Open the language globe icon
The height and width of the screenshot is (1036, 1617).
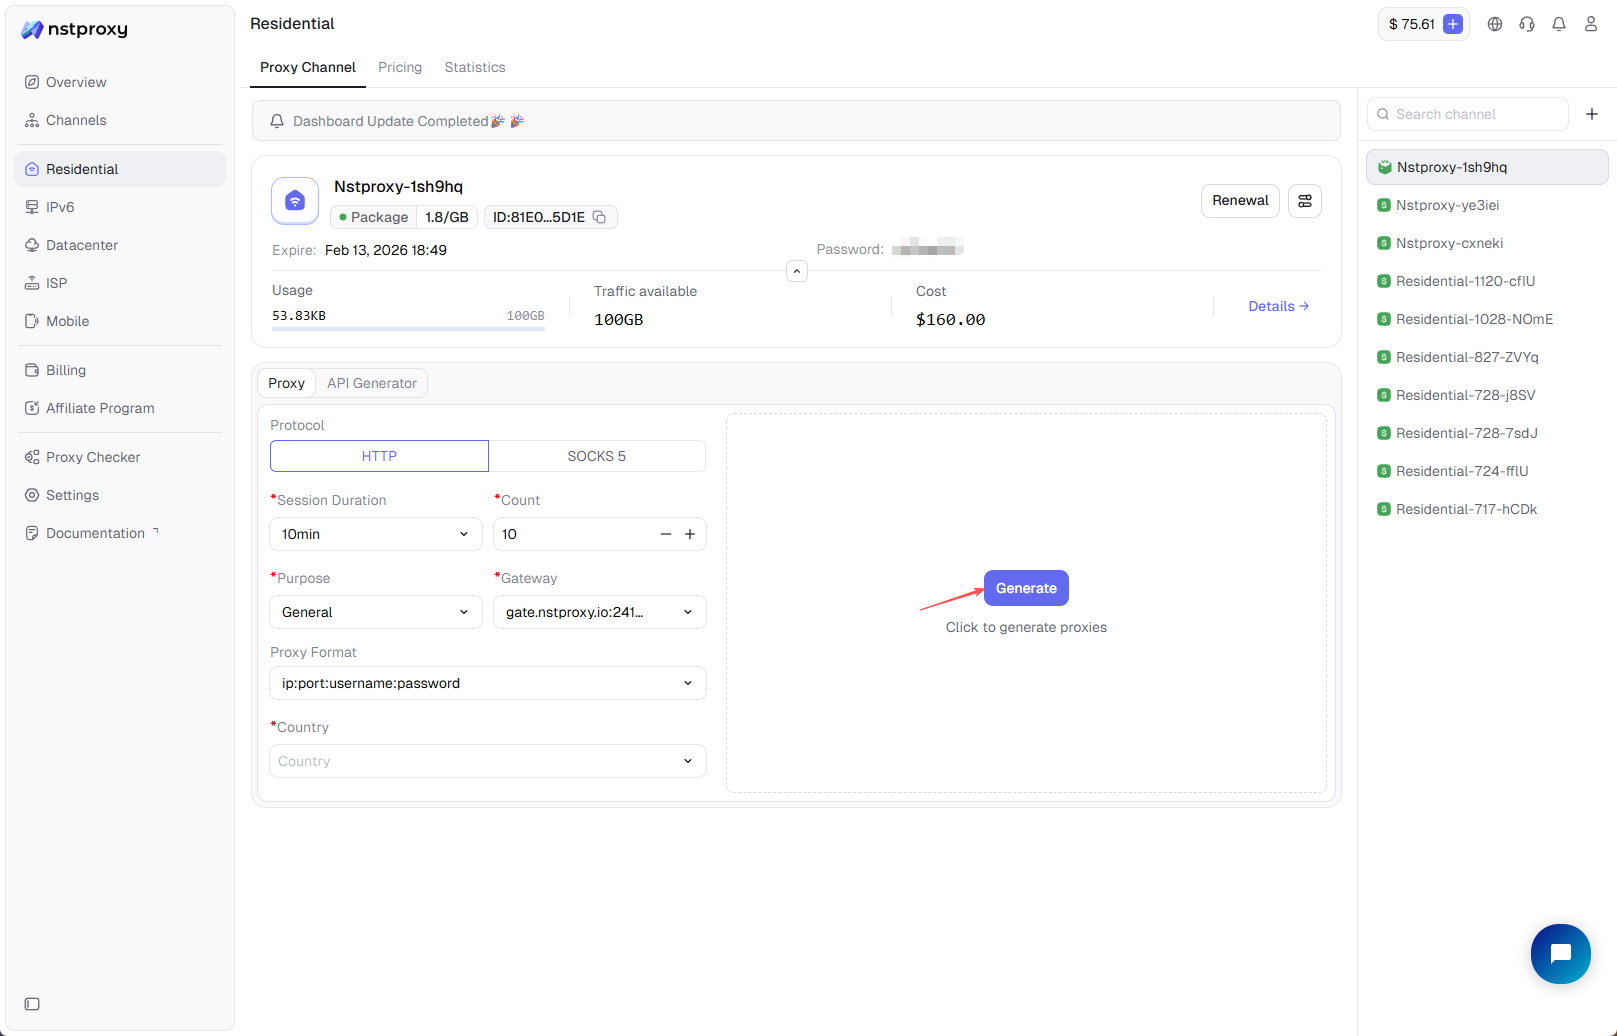tap(1494, 24)
